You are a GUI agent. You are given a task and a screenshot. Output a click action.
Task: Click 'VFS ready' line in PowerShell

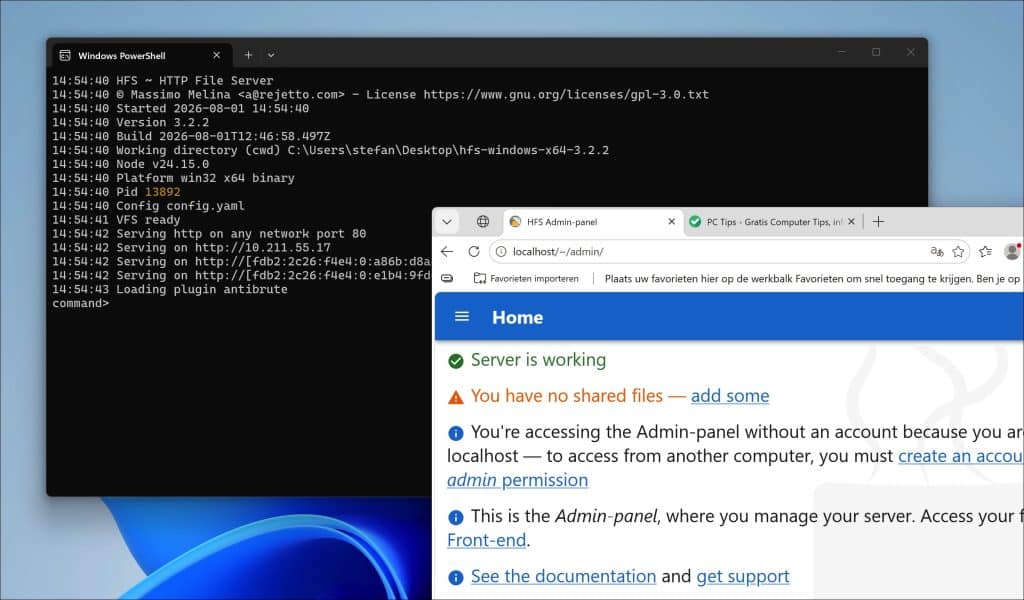116,220
